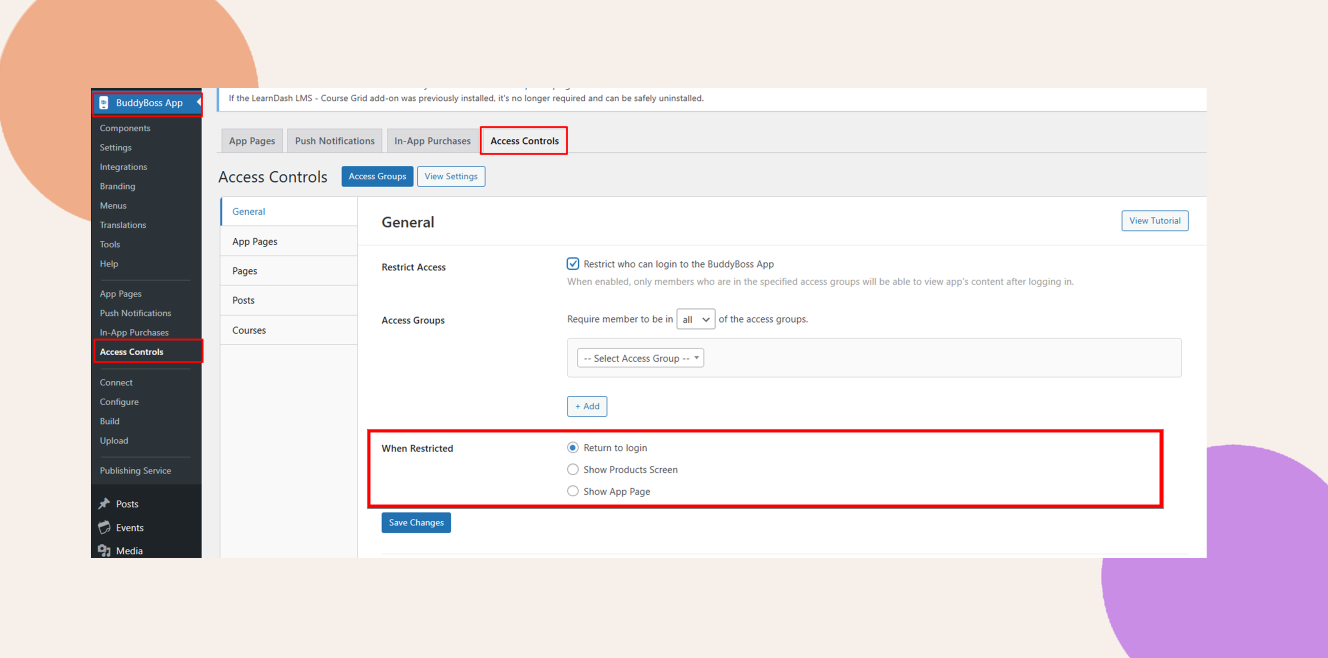Click the Access Groups button
The height and width of the screenshot is (658, 1328).
[x=377, y=176]
